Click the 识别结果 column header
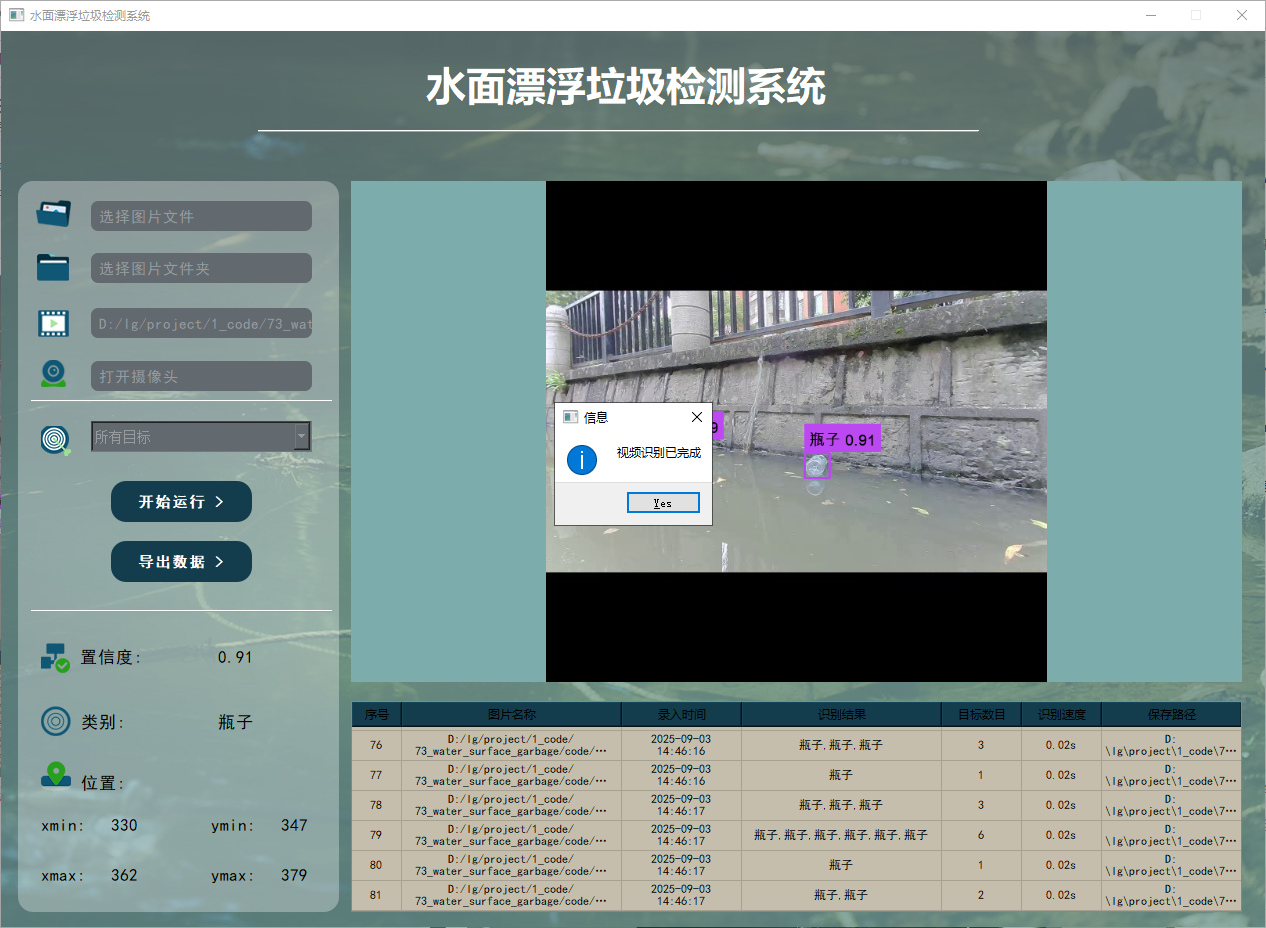The width and height of the screenshot is (1266, 928). pyautogui.click(x=841, y=714)
